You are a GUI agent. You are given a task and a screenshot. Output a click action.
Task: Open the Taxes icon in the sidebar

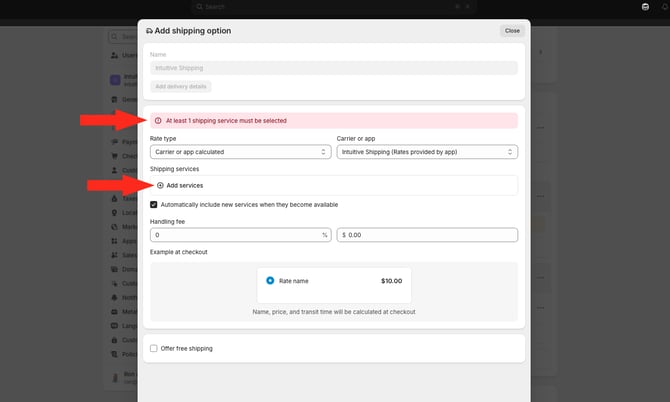pyautogui.click(x=114, y=199)
